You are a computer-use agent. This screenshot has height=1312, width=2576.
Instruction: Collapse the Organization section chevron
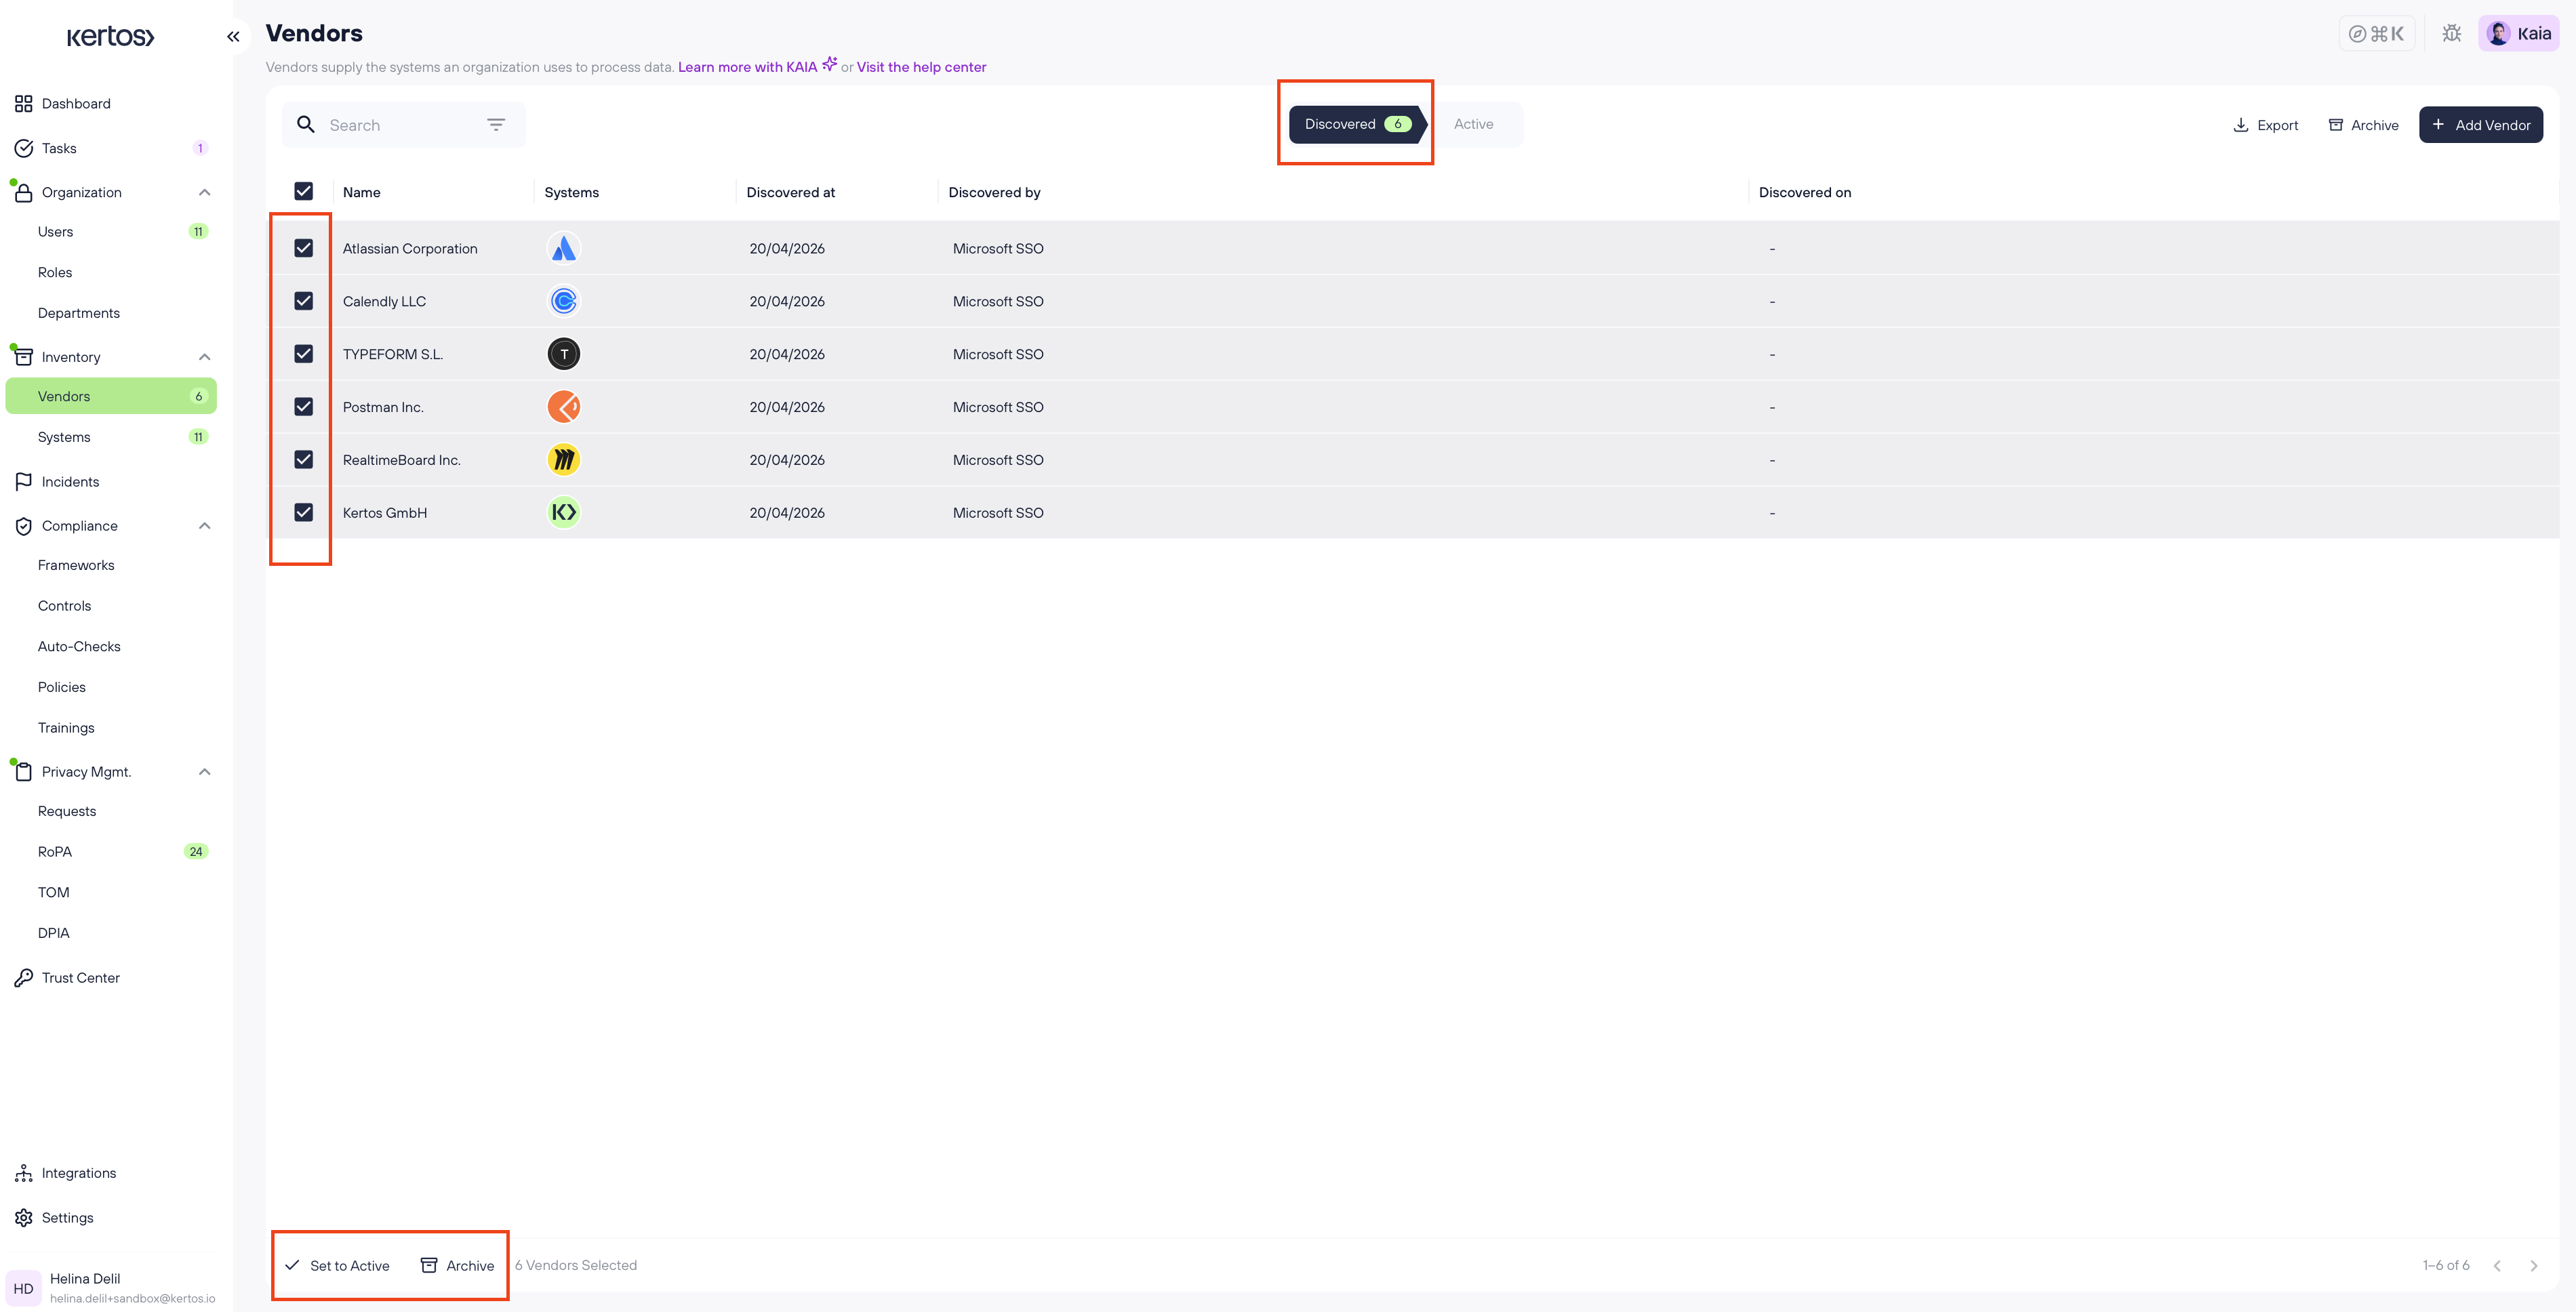[205, 192]
